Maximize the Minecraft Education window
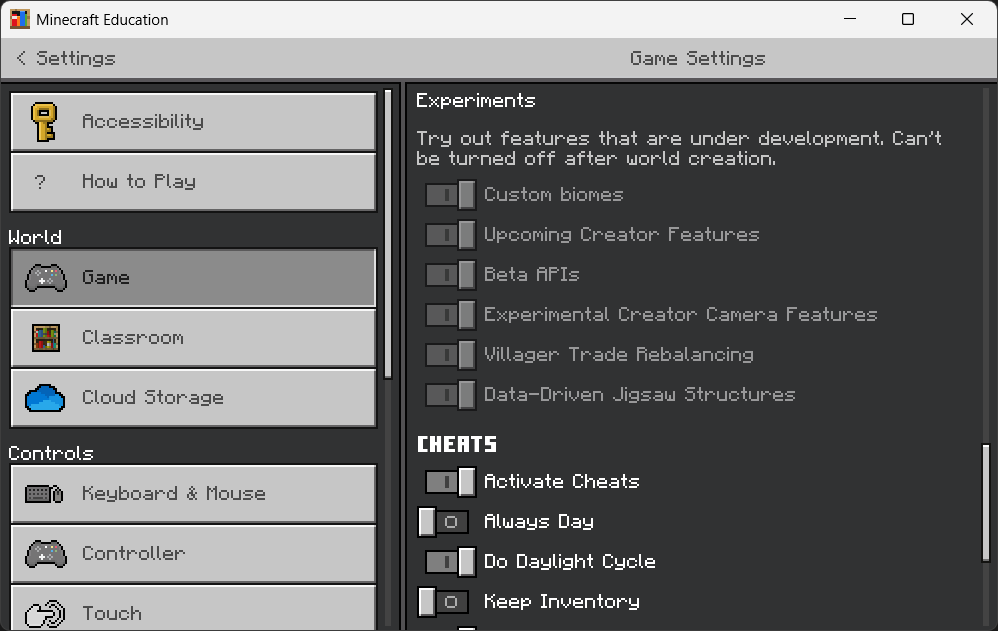 908,19
